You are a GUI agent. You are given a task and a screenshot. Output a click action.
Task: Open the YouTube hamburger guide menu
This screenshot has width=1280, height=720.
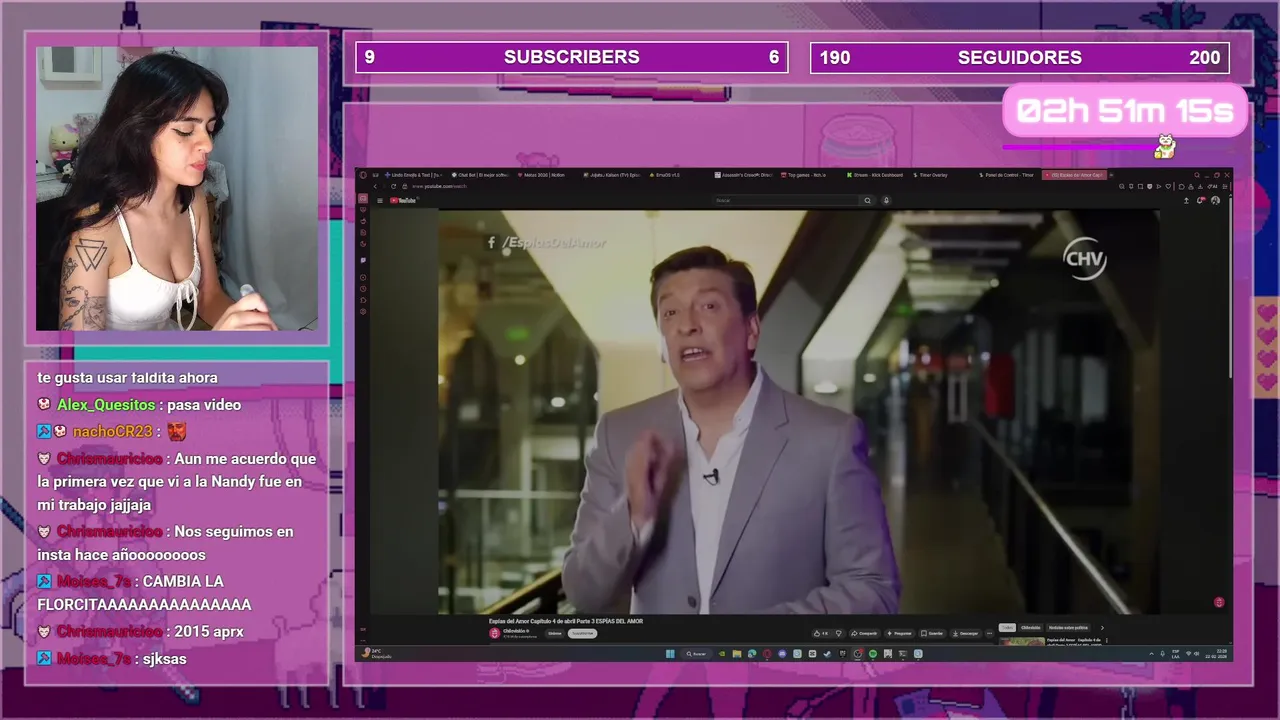point(380,200)
